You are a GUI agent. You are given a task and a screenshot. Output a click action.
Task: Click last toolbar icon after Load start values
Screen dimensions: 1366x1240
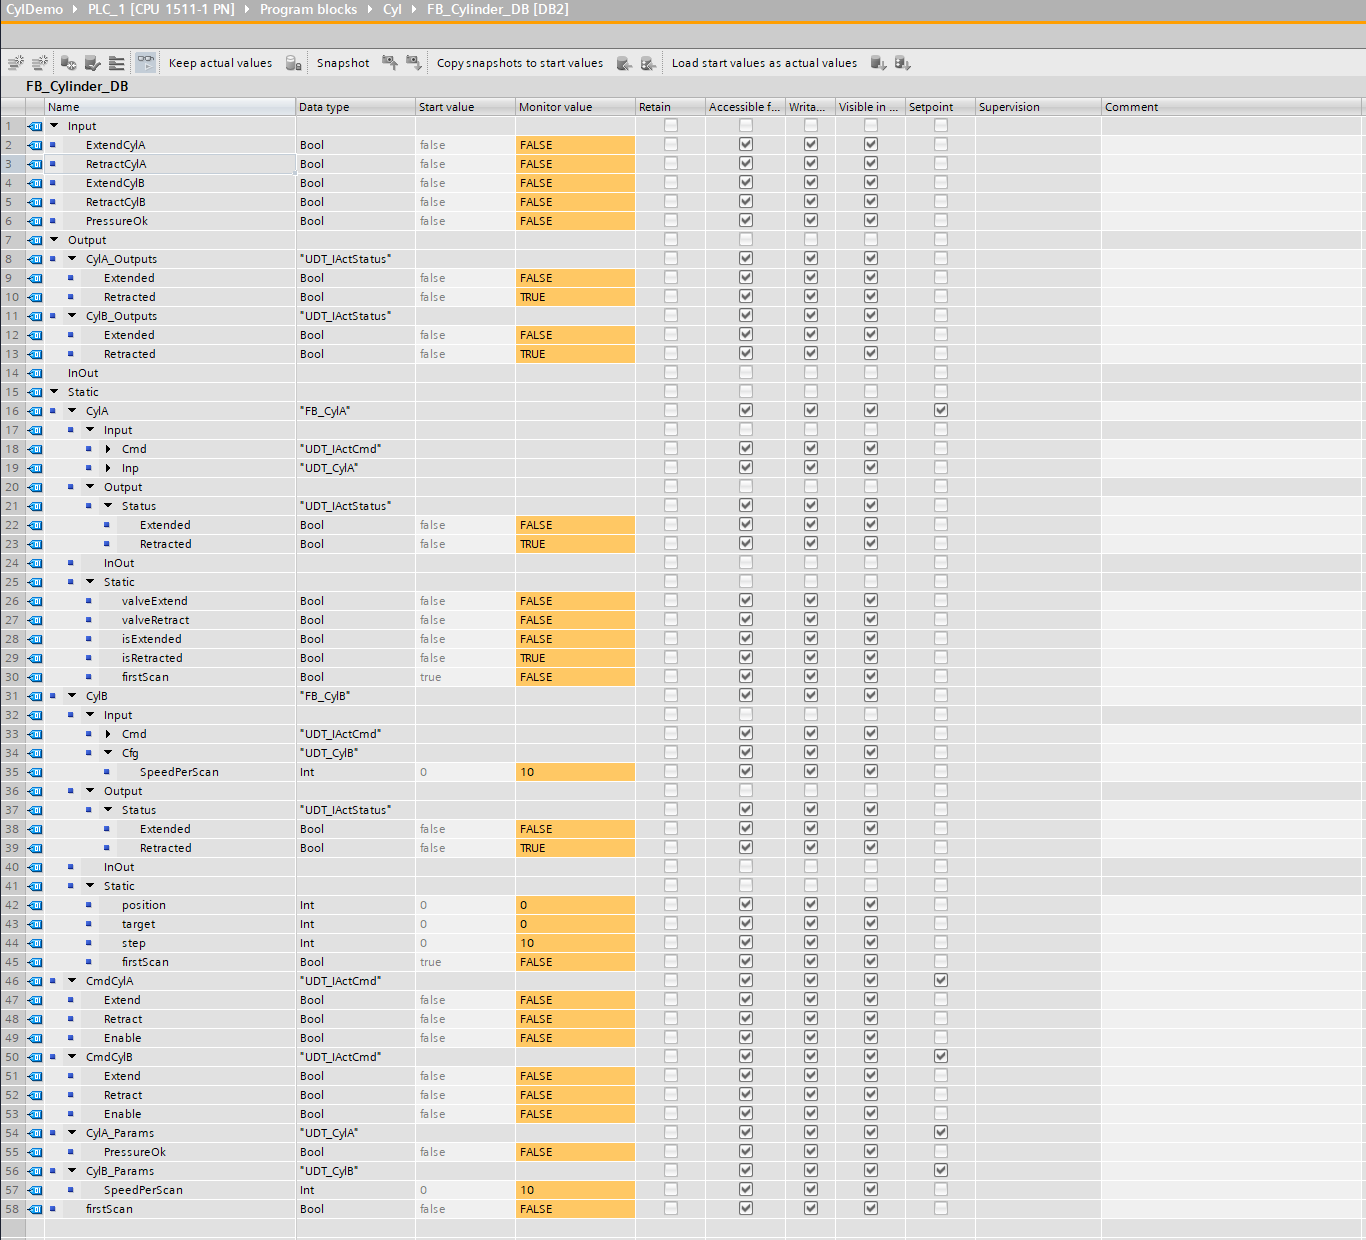tap(903, 63)
